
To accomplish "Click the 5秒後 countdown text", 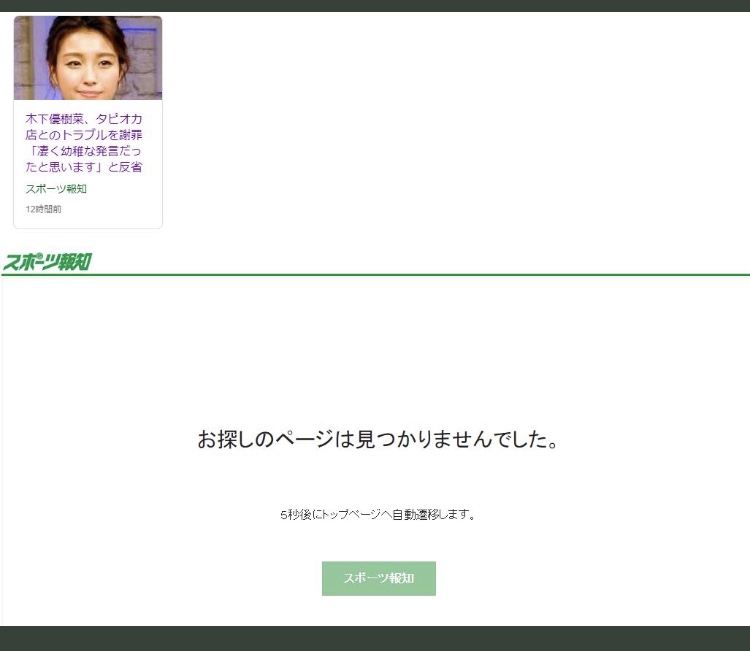I will 296,515.
